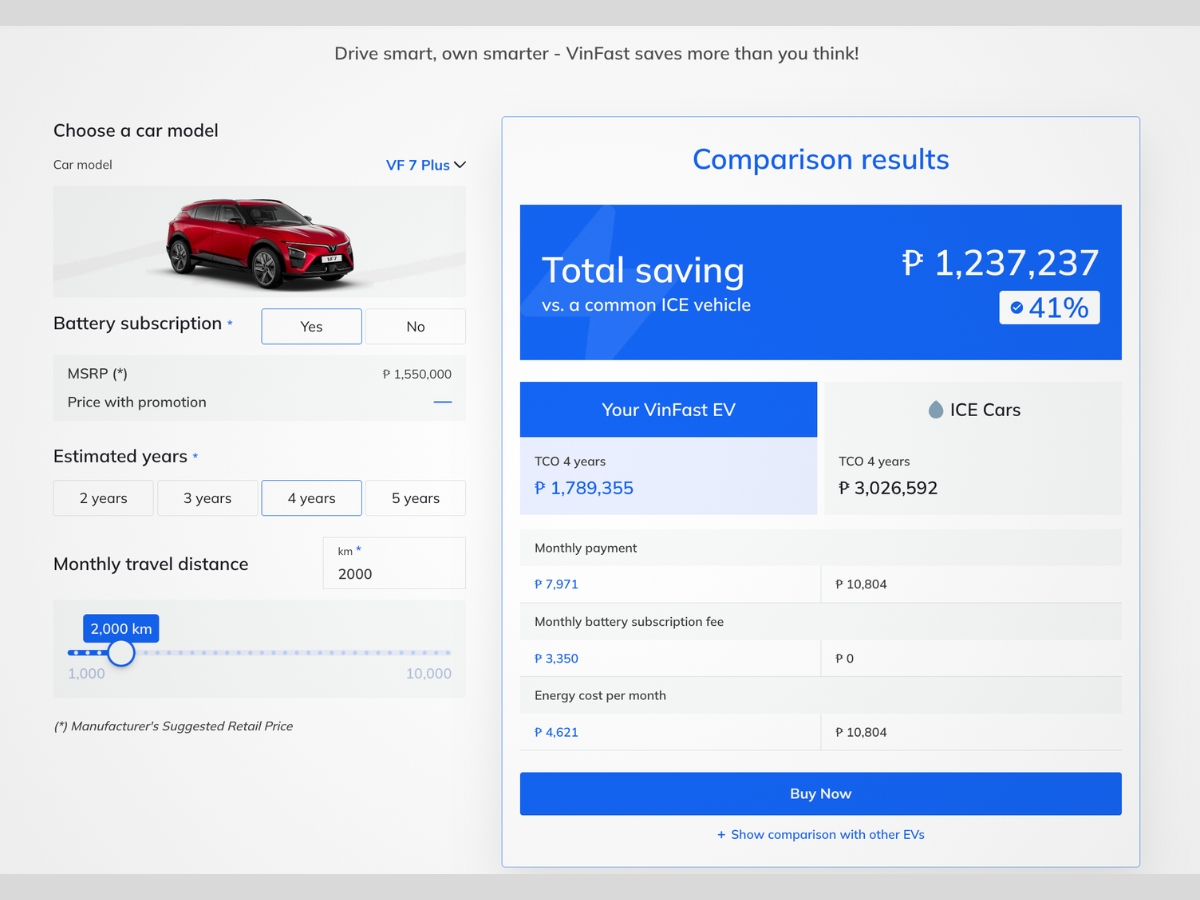
Task: Click the Comparison results heading
Action: click(x=821, y=159)
